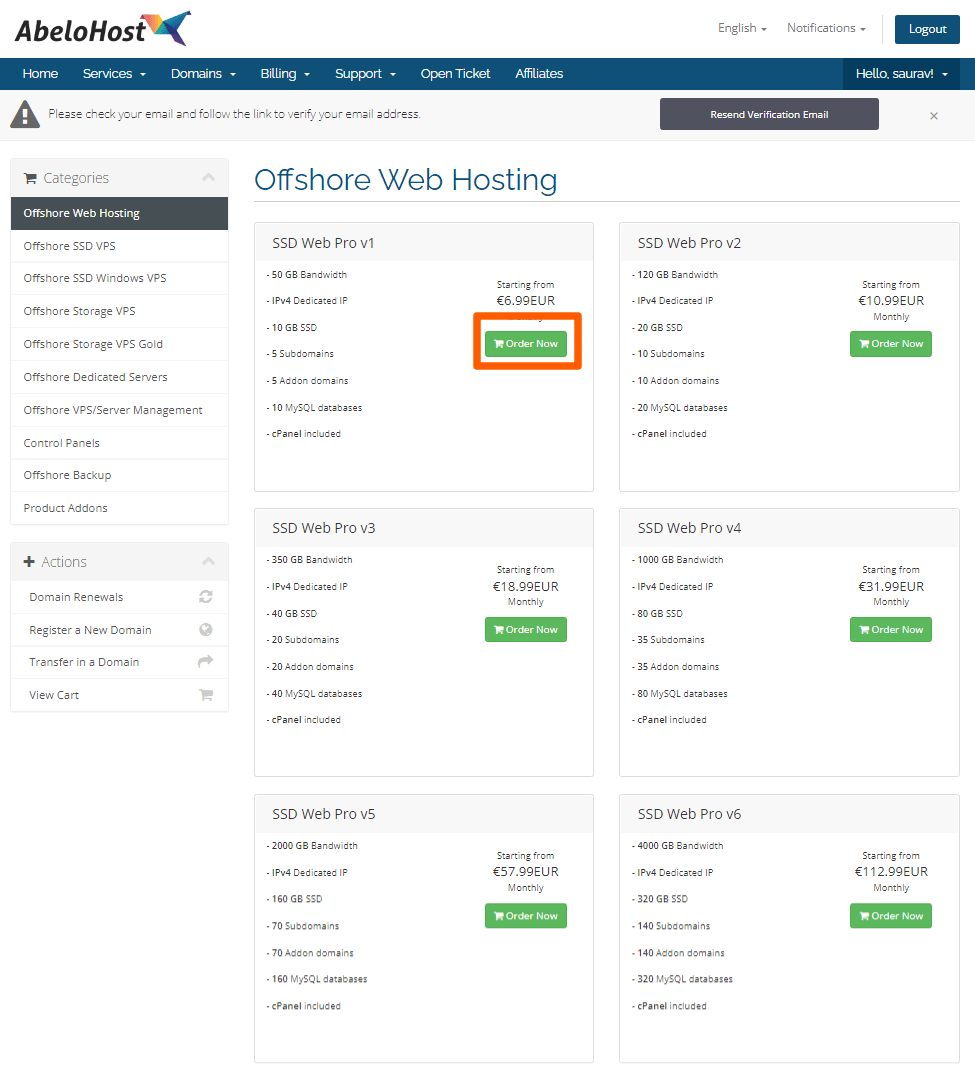Click the AbeloHost logo
Viewport: 975px width, 1083px height.
pos(100,29)
